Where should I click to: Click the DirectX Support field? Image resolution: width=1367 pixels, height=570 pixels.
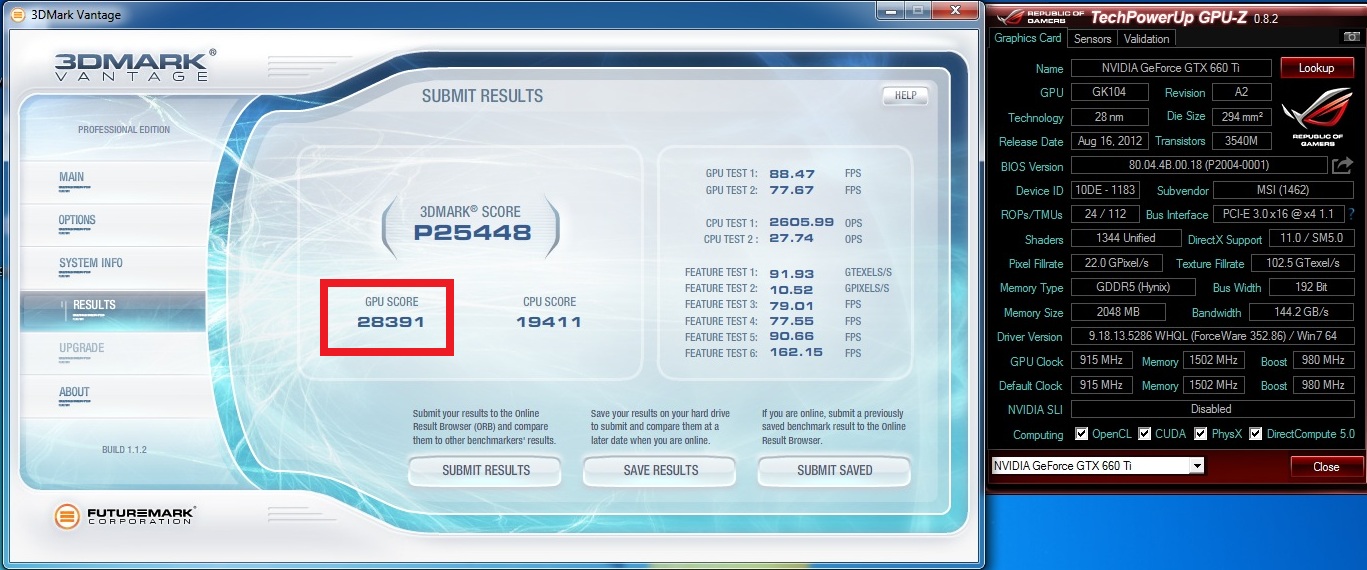pos(1311,238)
